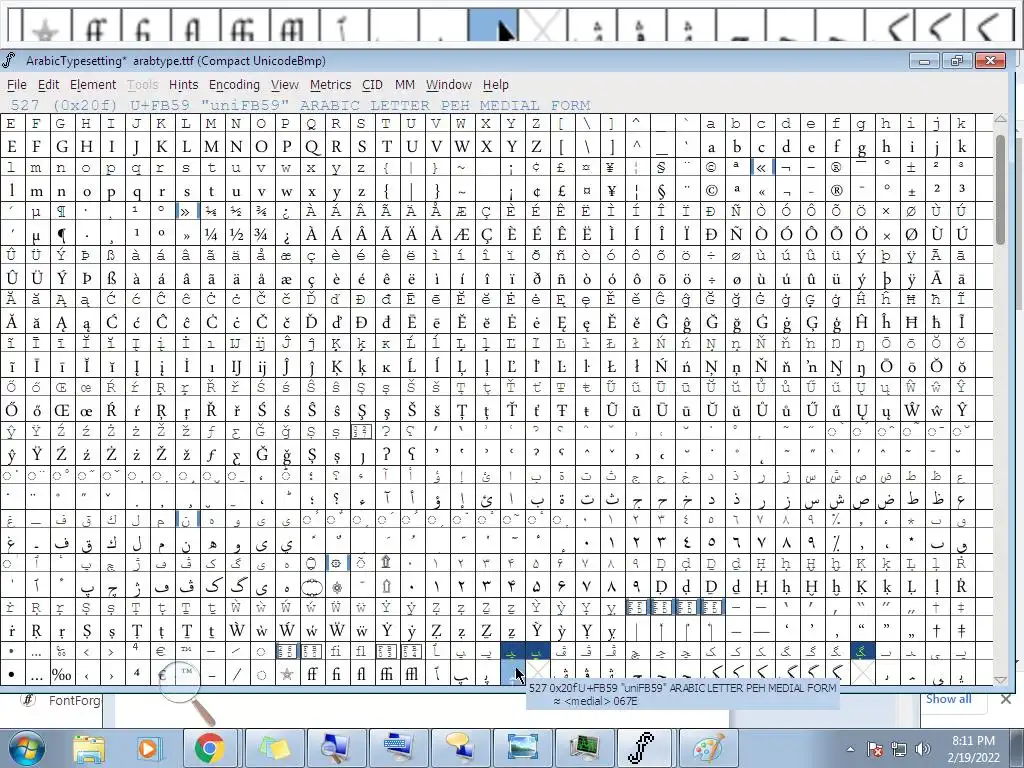
Task: Select the ffi ligature glyph cell
Action: click(386, 674)
